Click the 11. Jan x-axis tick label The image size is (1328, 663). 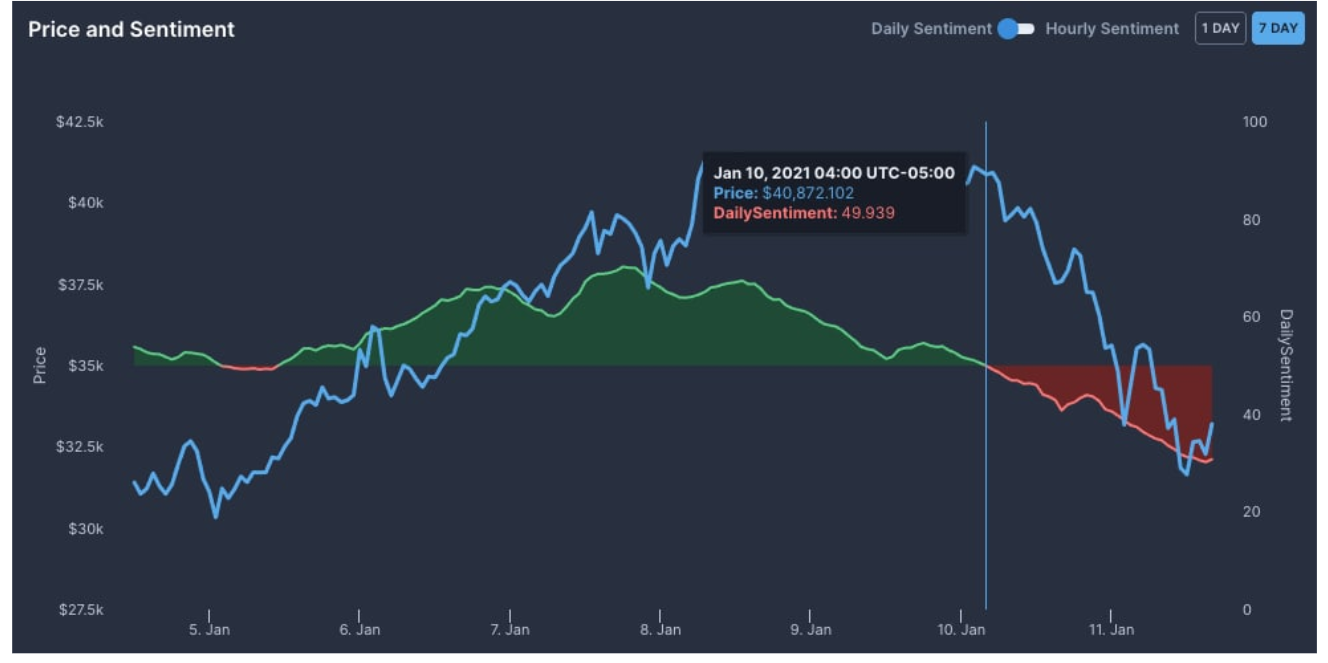[x=1110, y=630]
